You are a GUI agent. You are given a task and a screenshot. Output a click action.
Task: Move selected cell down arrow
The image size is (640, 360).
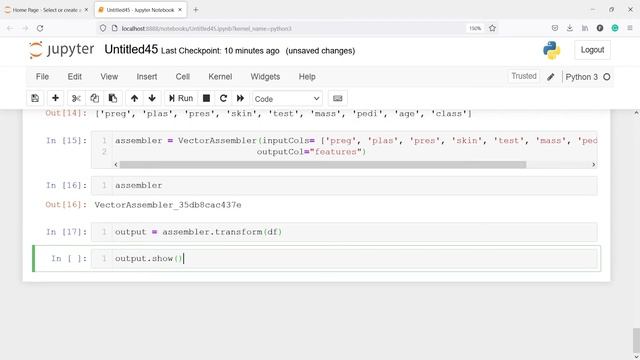[152, 98]
